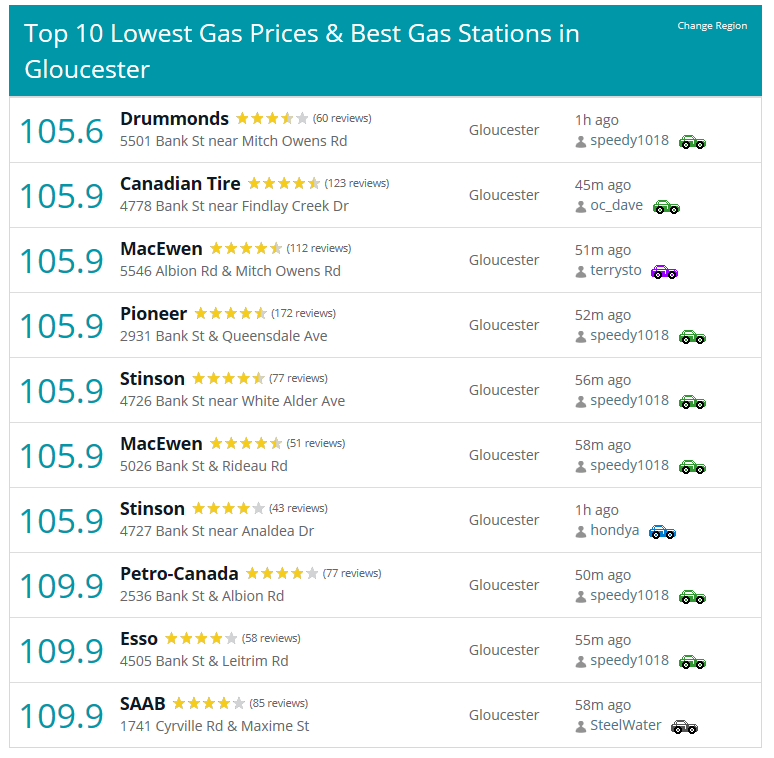Open the oc_dave user profile

coord(617,205)
